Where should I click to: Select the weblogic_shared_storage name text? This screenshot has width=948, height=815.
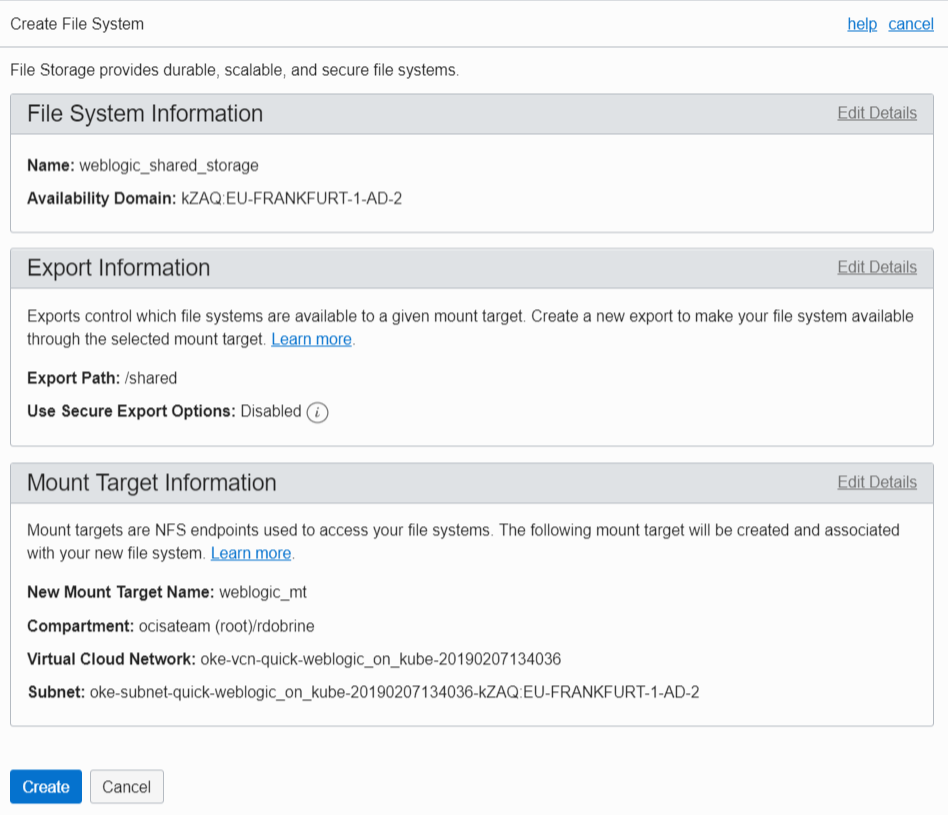[x=169, y=165]
